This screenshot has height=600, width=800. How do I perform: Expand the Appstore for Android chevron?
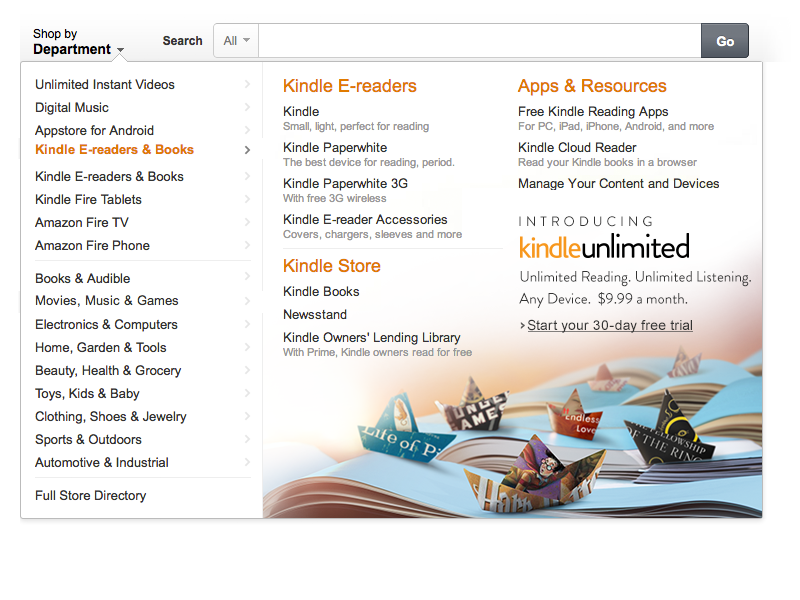(247, 130)
